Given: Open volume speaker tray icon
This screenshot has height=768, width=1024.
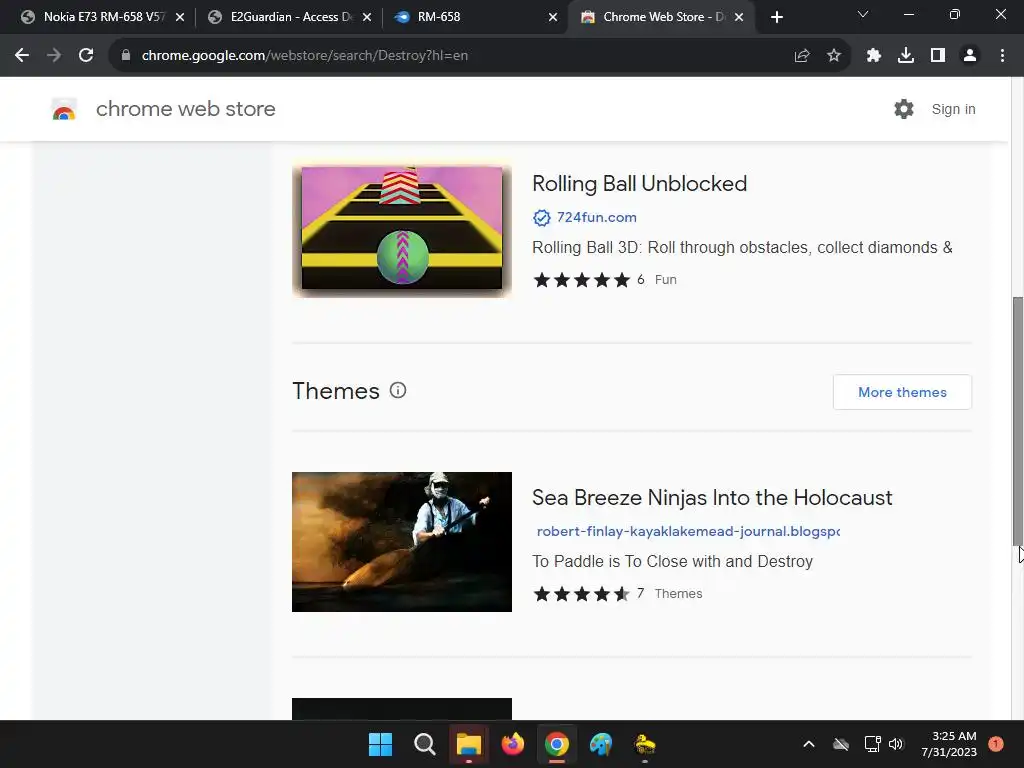Looking at the screenshot, I should click(896, 744).
